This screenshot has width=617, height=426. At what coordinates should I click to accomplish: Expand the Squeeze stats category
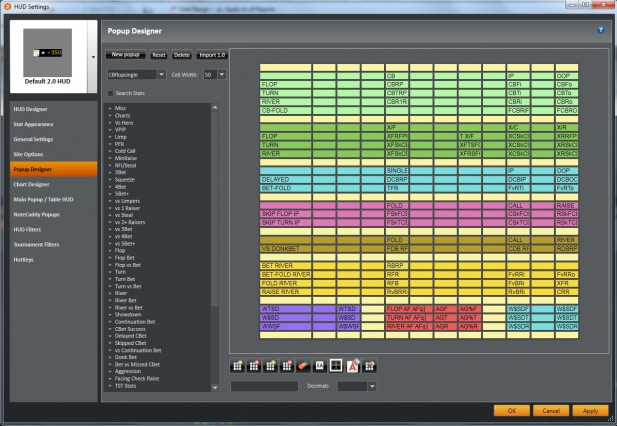(x=110, y=180)
